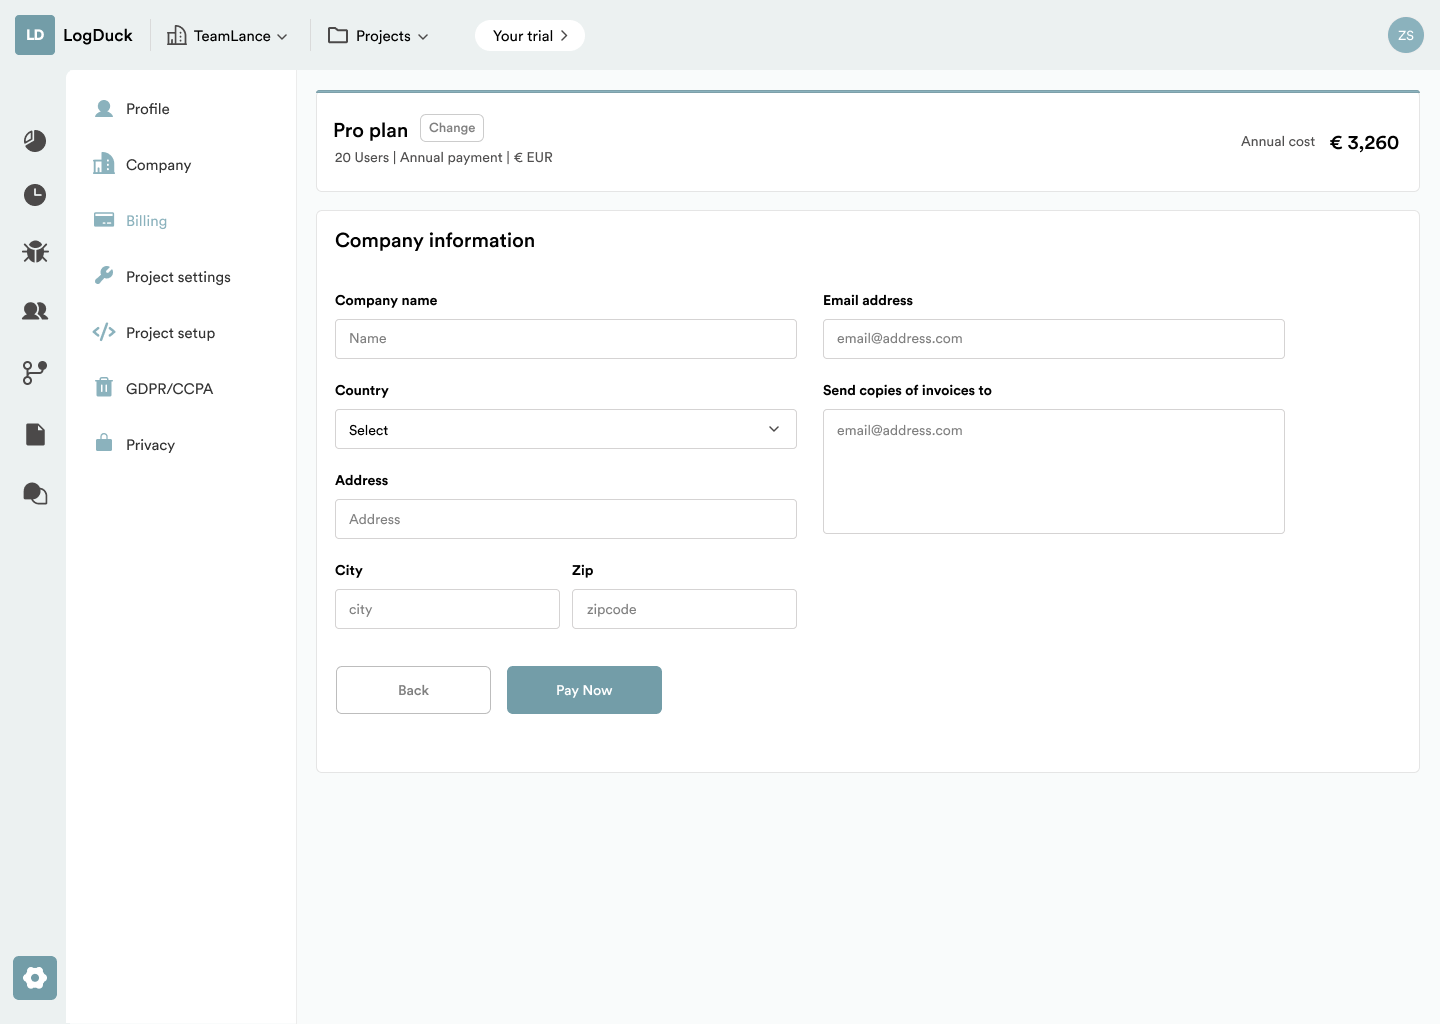Click the Change plan button
Screen dimensions: 1440x1024
(x=452, y=128)
